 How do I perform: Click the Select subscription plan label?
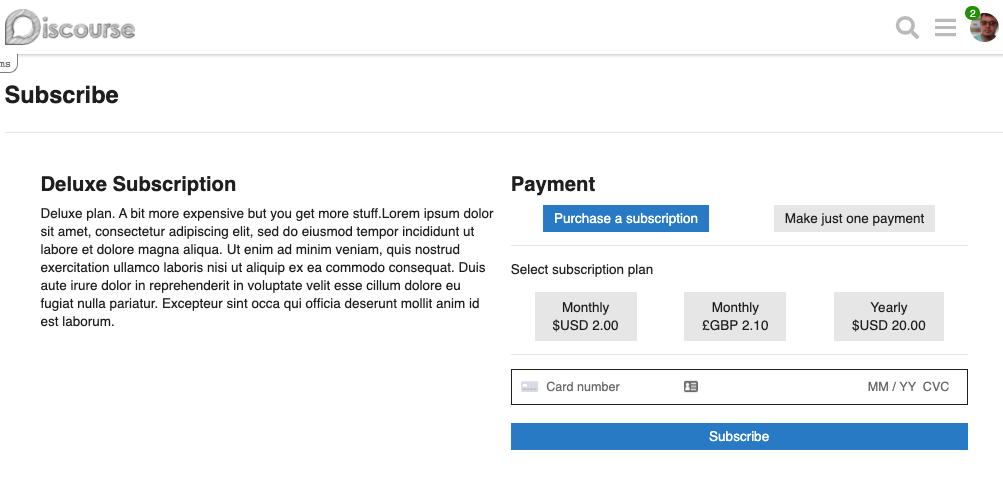click(581, 269)
